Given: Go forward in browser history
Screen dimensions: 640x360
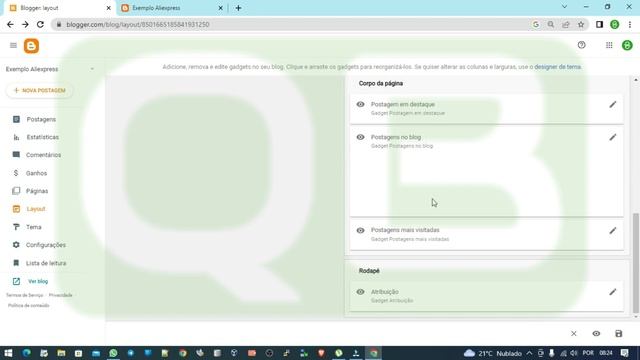Looking at the screenshot, I should pos(25,24).
